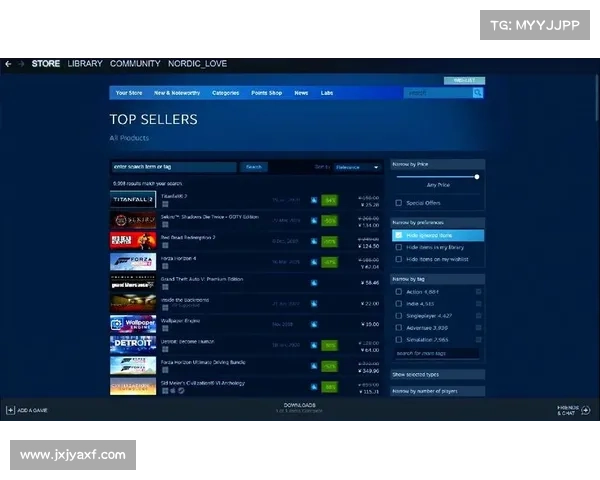Open the Labs tab
The height and width of the screenshot is (480, 600).
coord(327,93)
